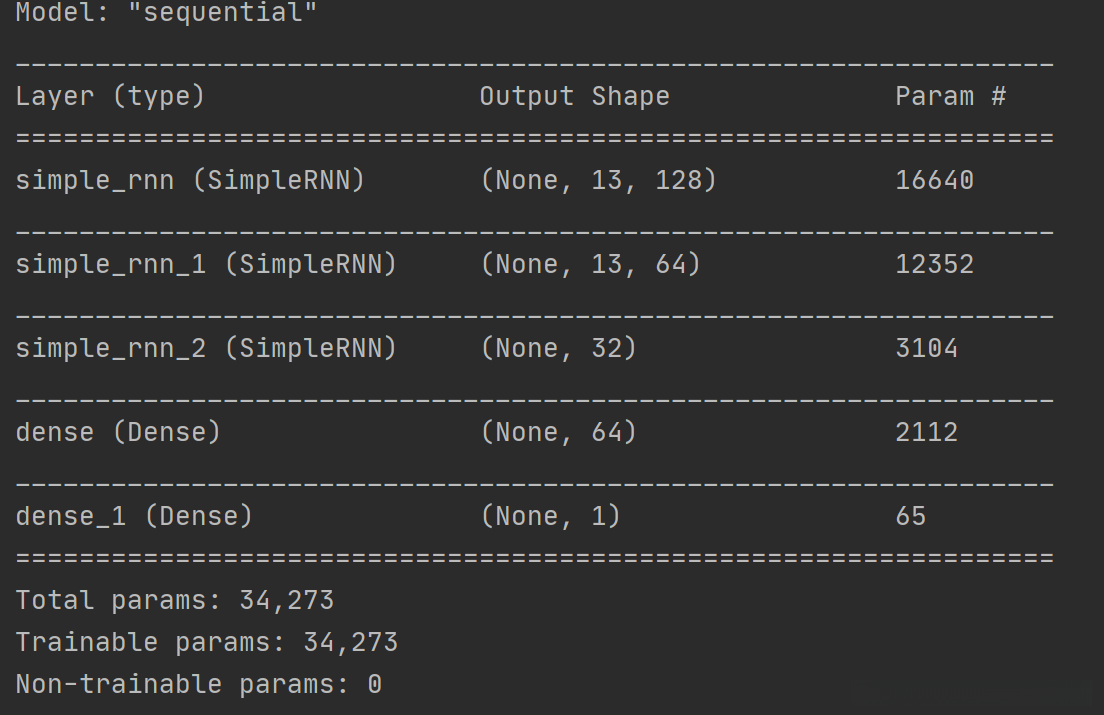The image size is (1104, 715).
Task: Click the "Layer (type)" column header
Action: pos(110,97)
